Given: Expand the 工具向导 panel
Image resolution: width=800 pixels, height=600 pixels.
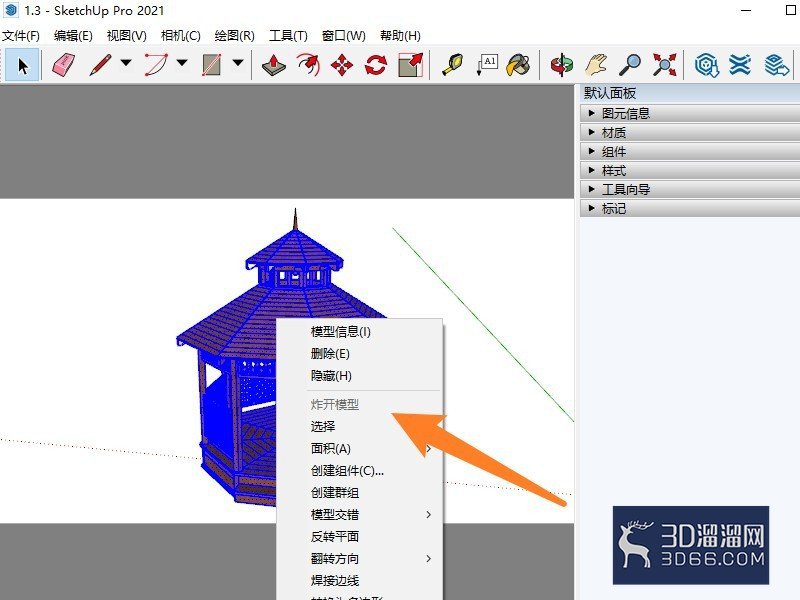Looking at the screenshot, I should coord(690,189).
